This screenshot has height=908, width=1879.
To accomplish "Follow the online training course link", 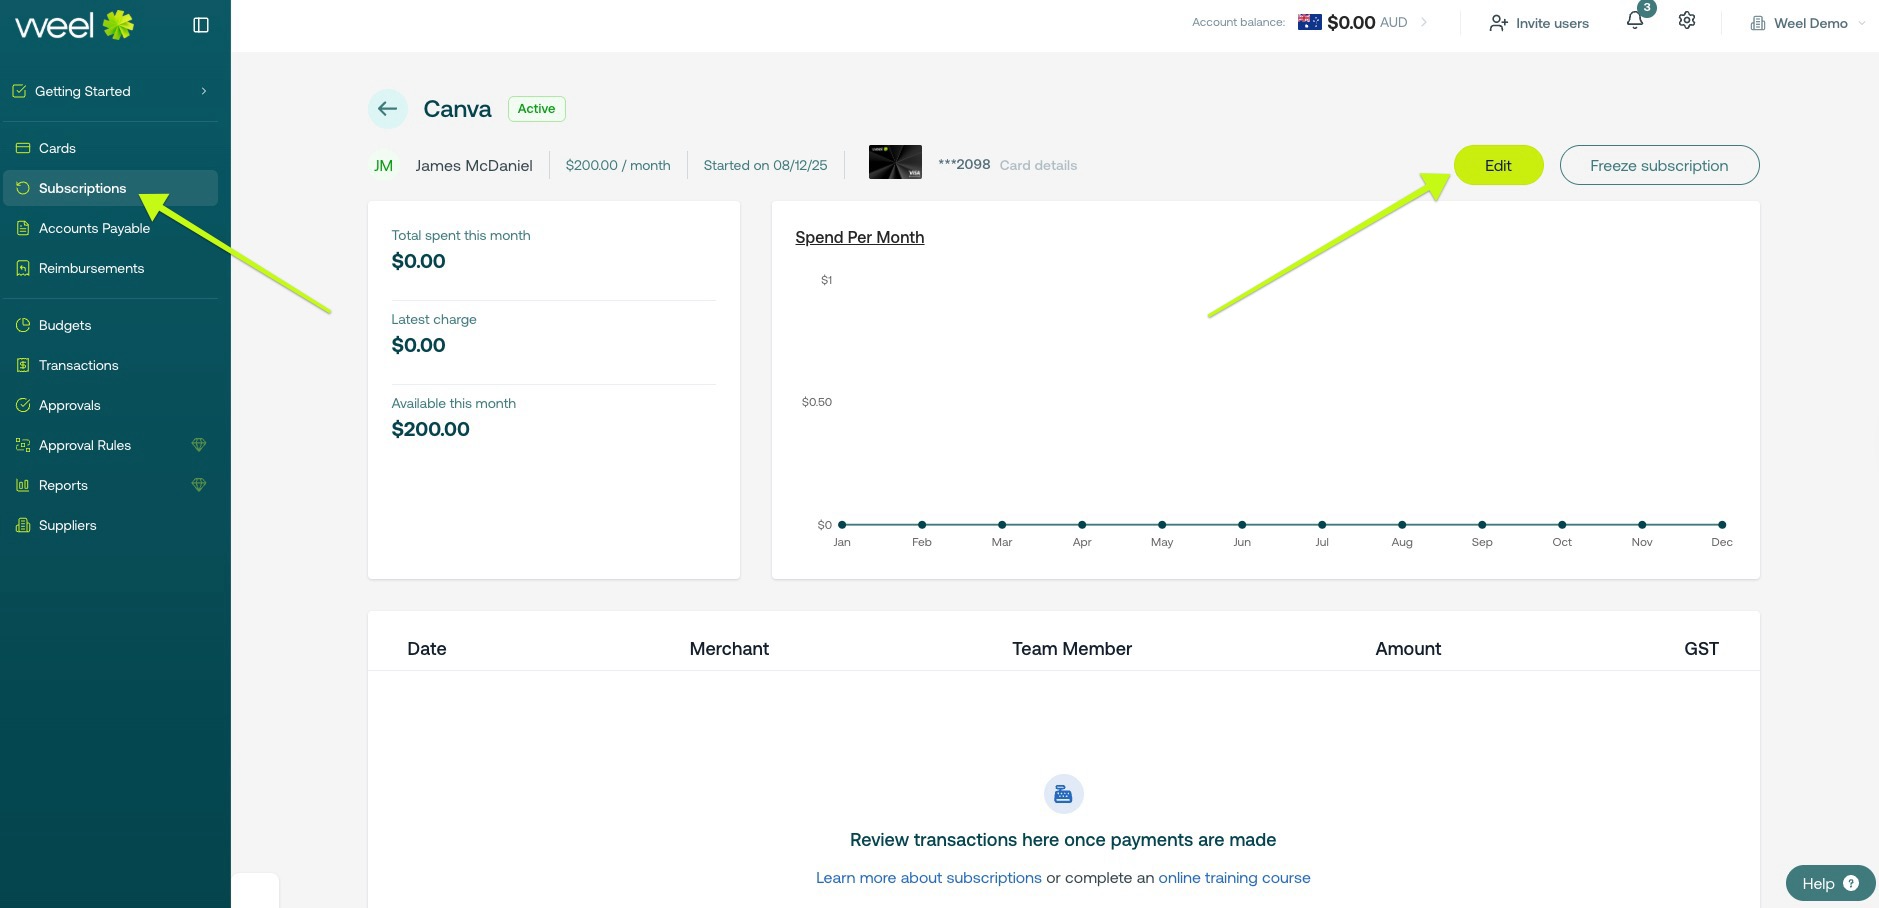I will click(x=1234, y=878).
